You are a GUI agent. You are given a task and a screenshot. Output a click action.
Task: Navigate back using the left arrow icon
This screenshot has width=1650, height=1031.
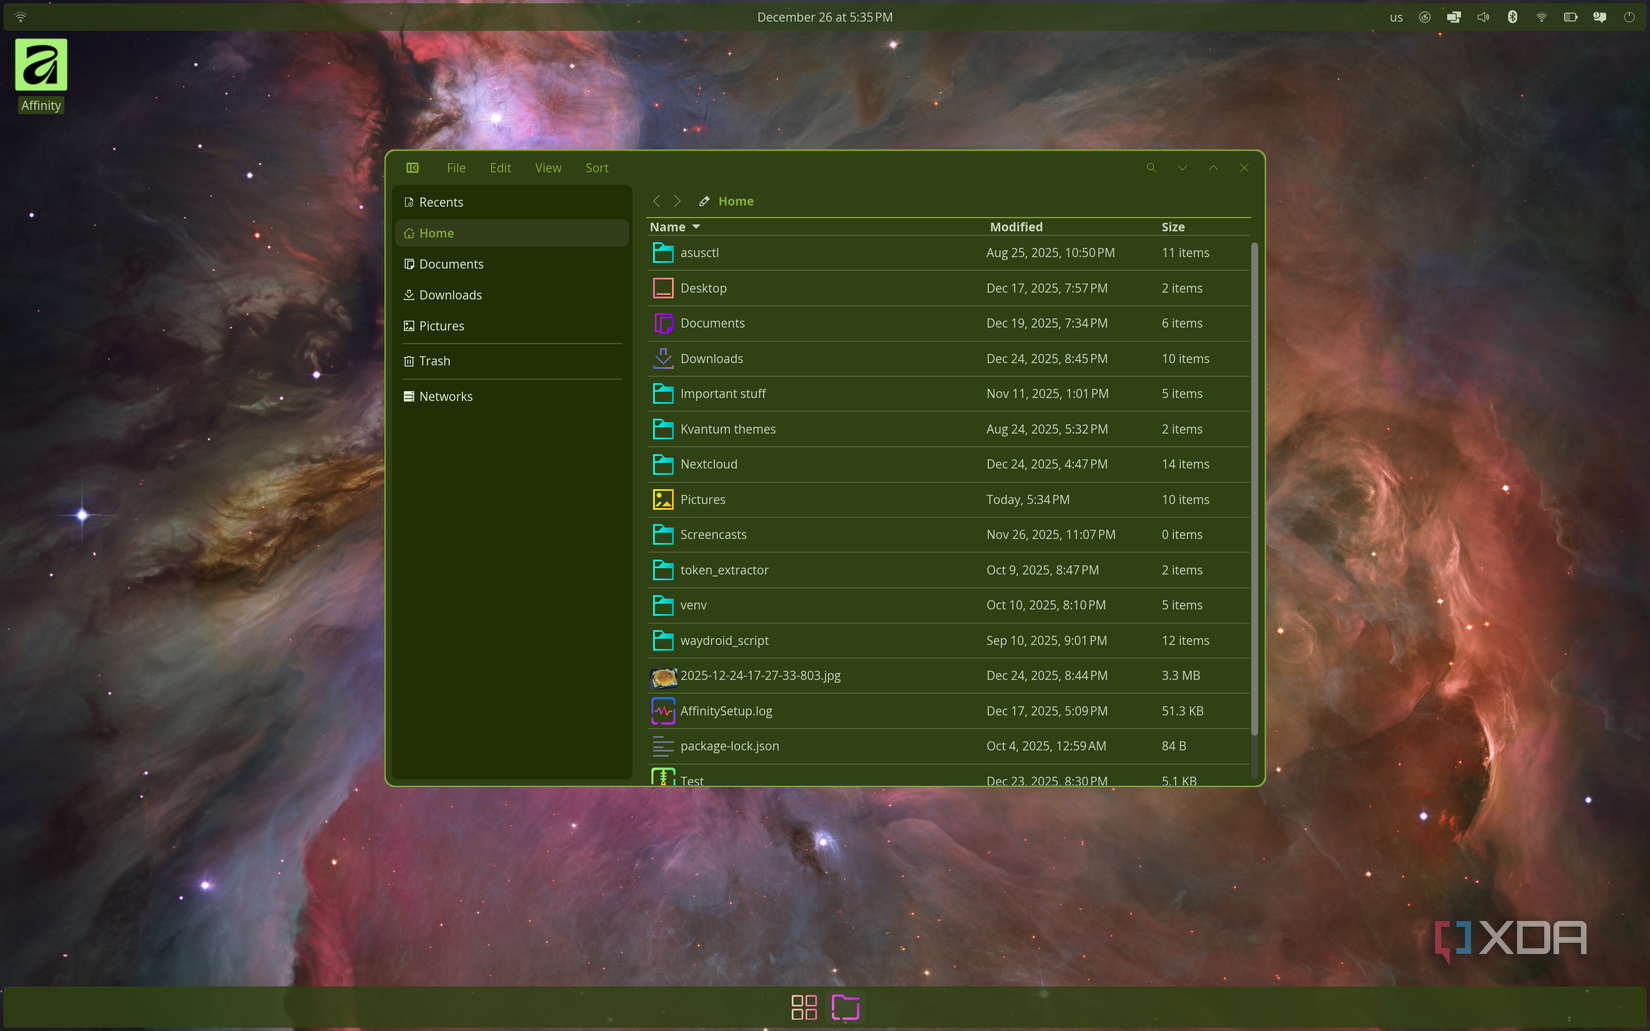pos(656,201)
